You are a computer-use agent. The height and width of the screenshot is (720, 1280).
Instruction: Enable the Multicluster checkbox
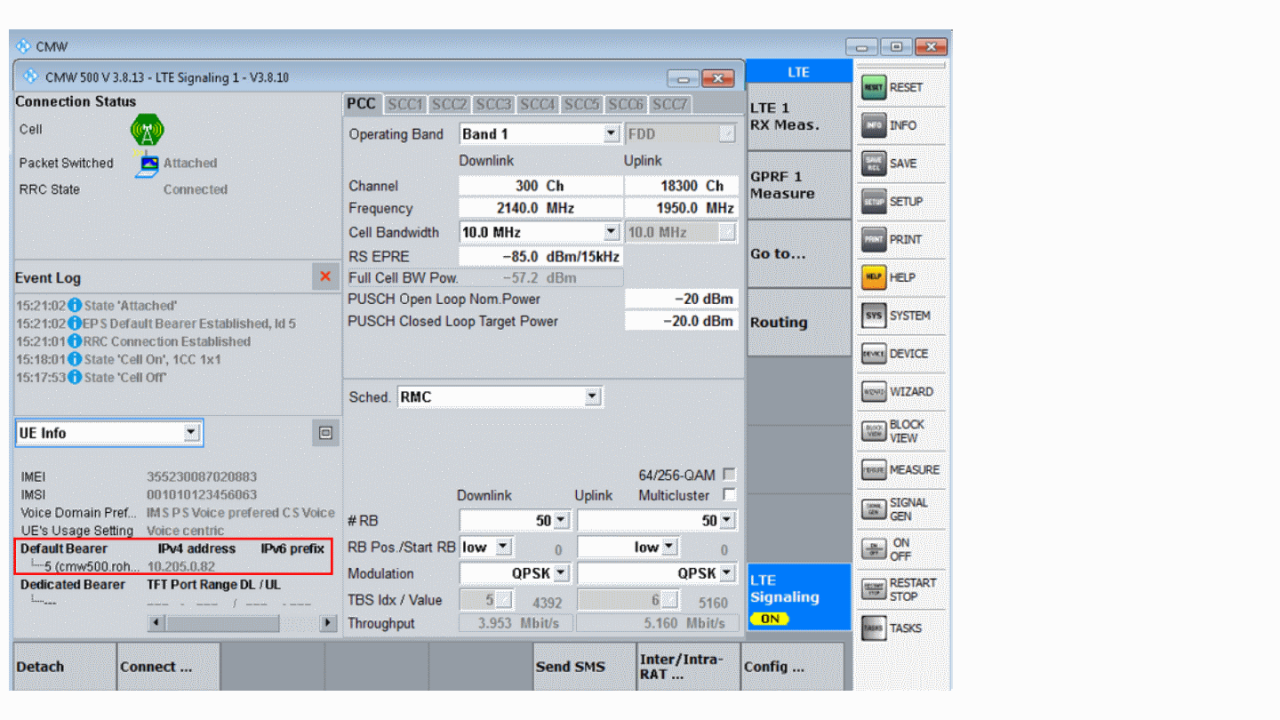tap(729, 495)
